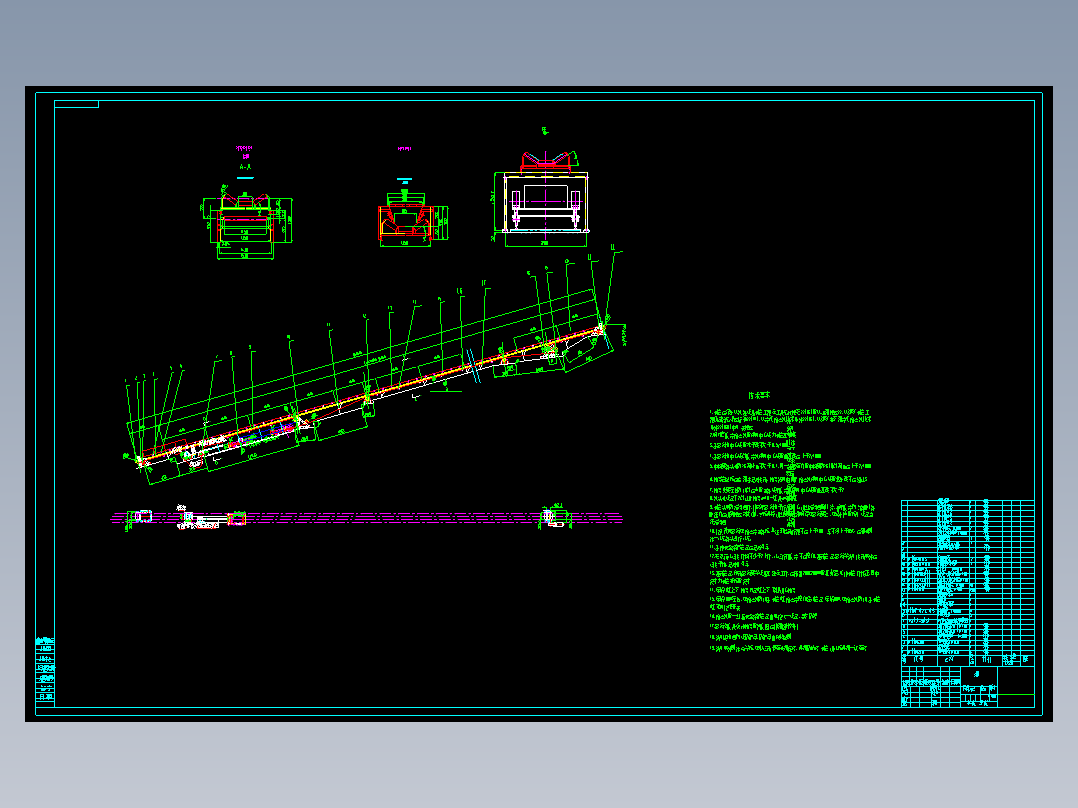Click the A-A section label

pos(245,167)
